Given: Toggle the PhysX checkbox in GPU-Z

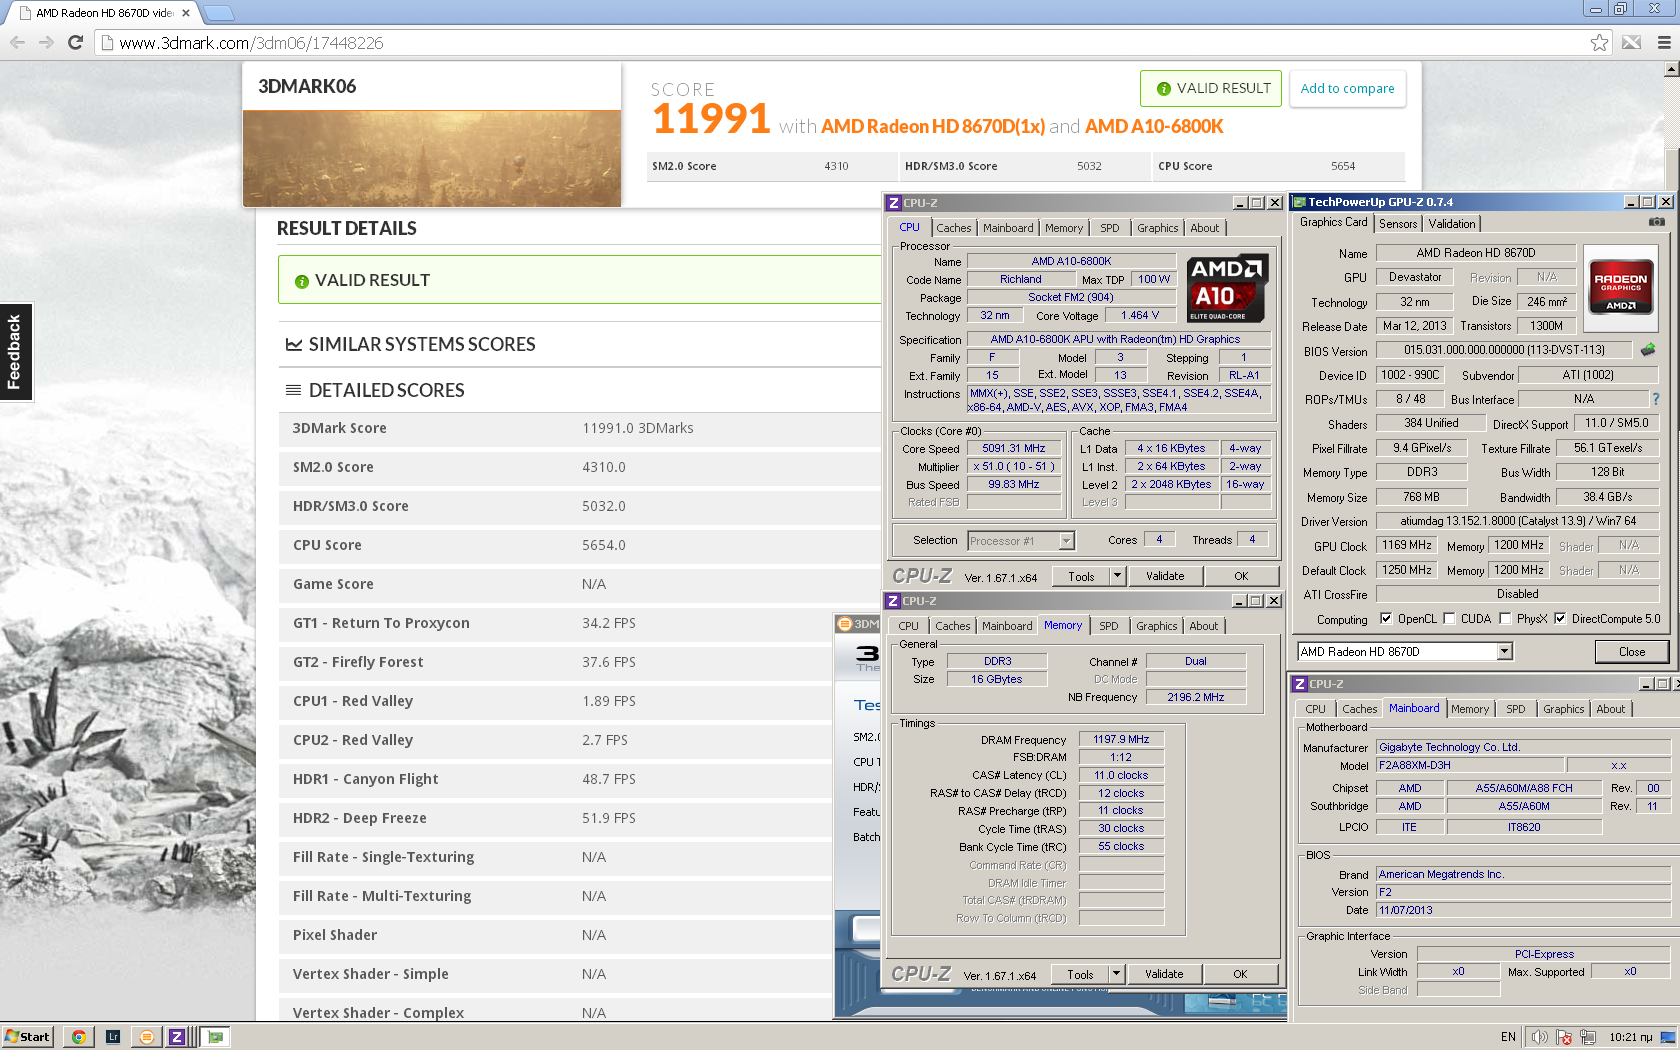Looking at the screenshot, I should (1505, 618).
